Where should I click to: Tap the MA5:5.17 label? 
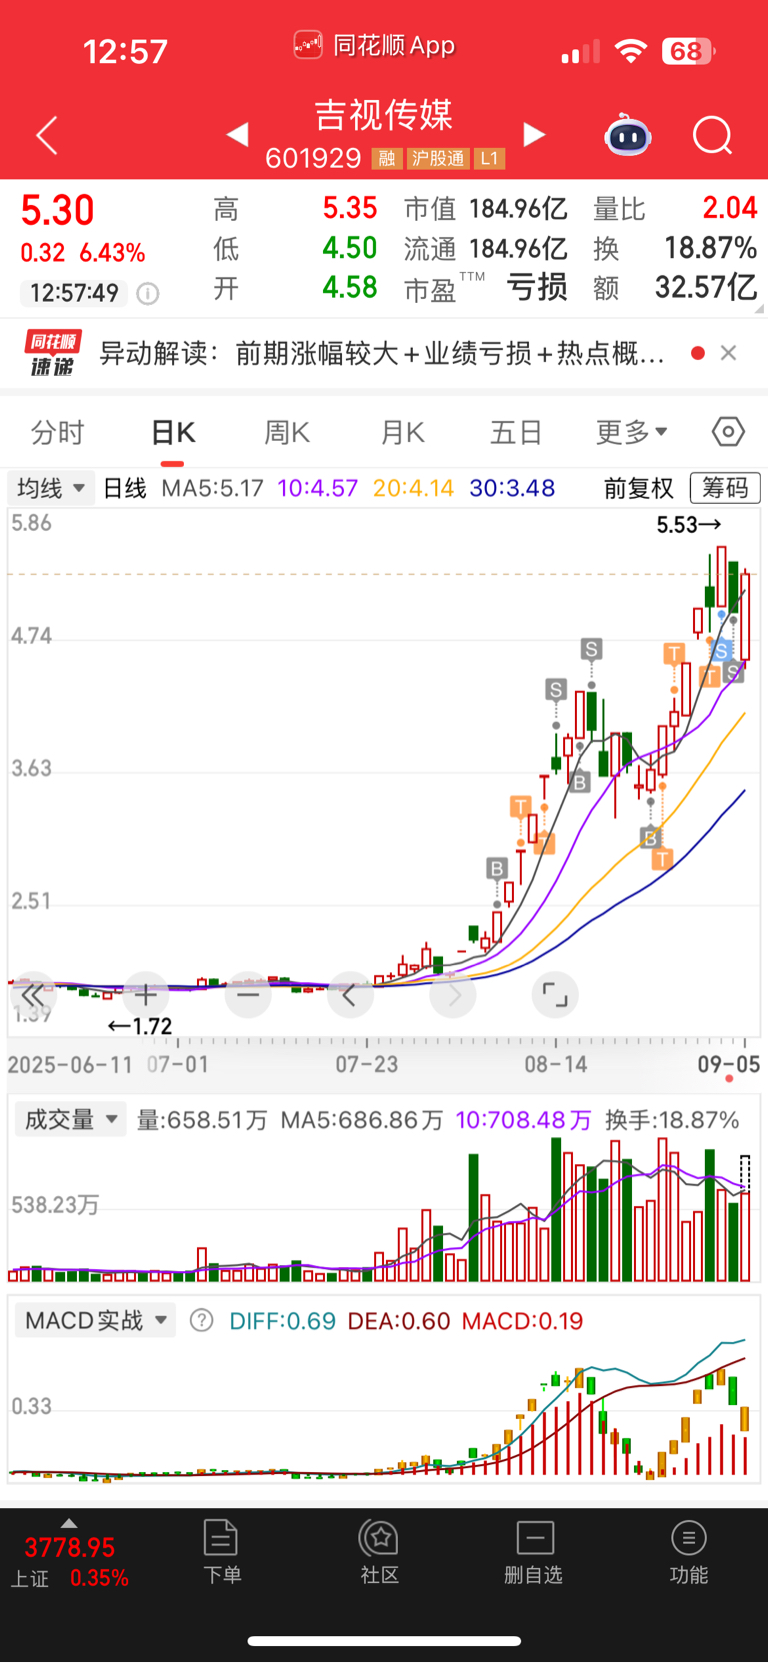212,488
